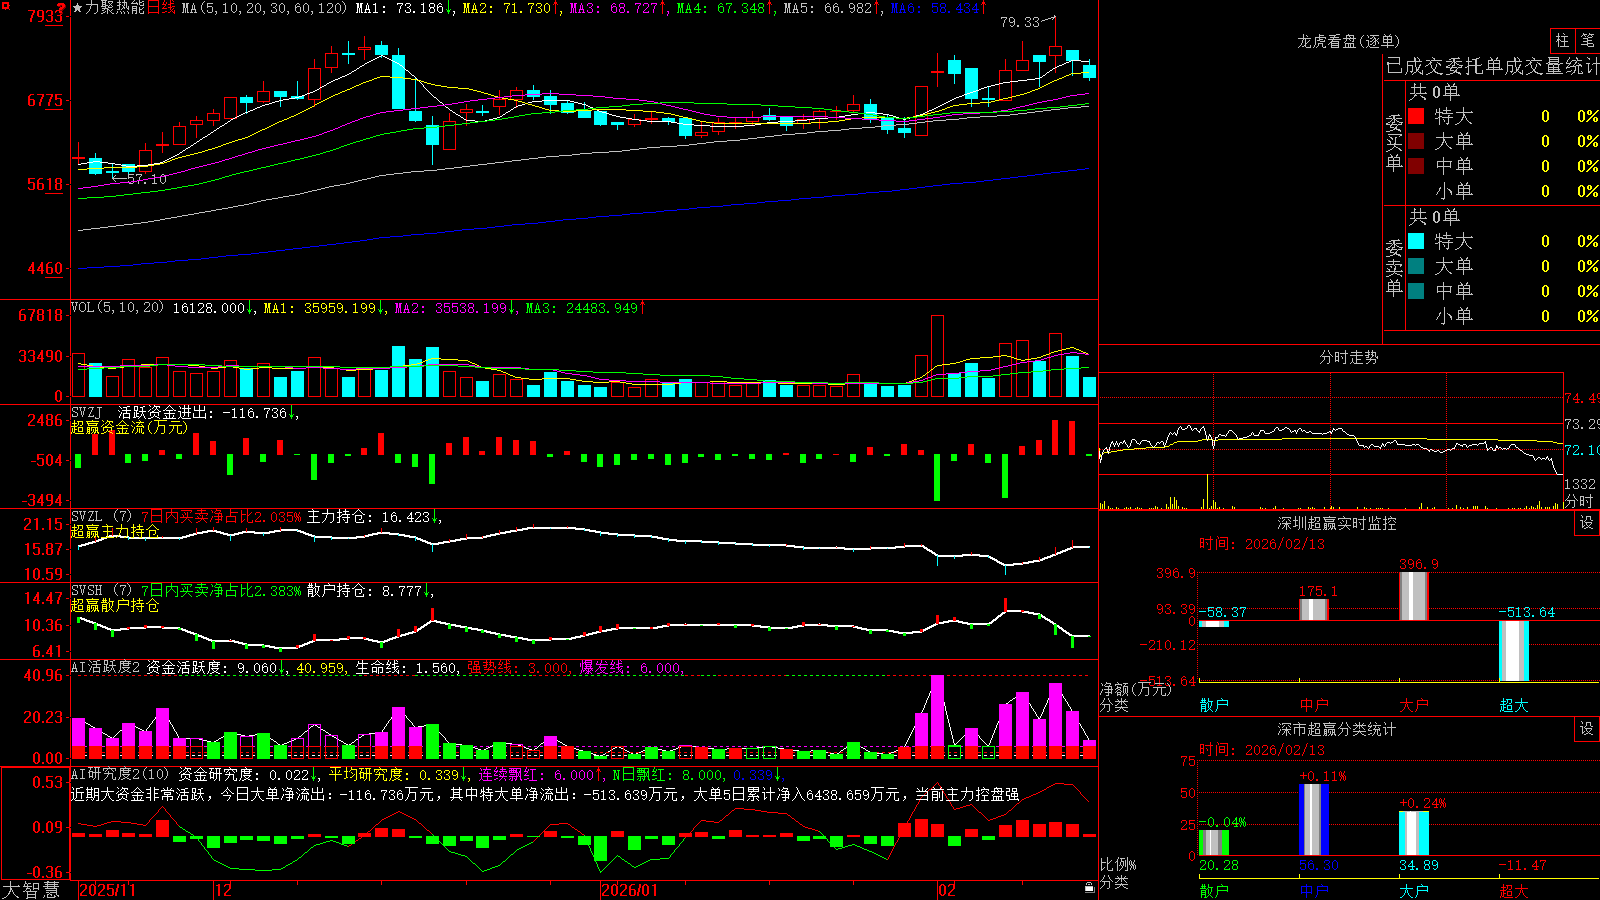Click the magenta MA3: 68.727 value
The image size is (1600, 900).
[614, 8]
